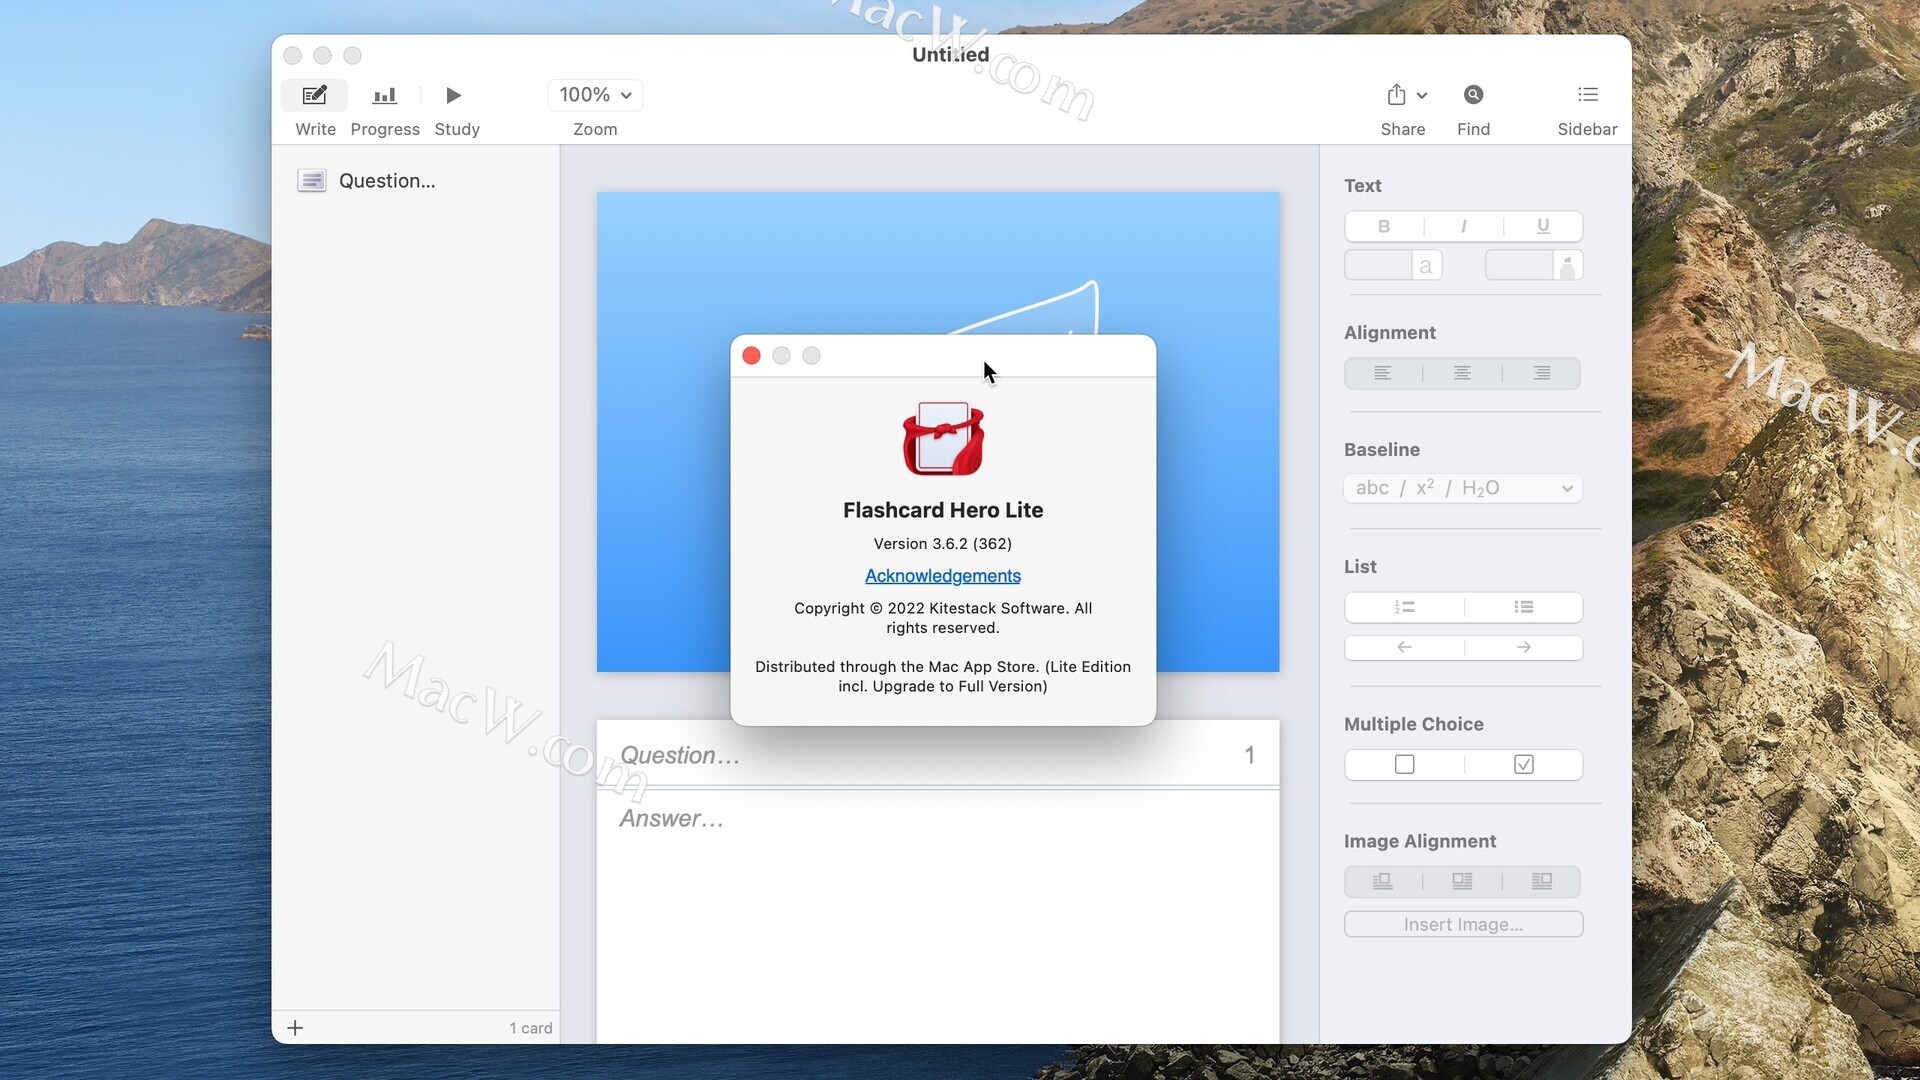Click the Untitled window title
Viewport: 1920px width, 1080px height.
tap(951, 55)
